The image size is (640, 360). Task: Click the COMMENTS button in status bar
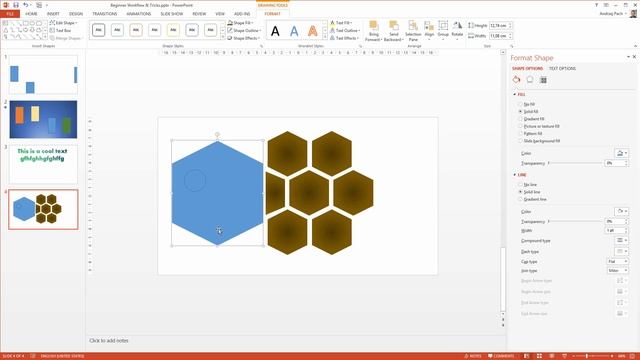click(x=501, y=356)
